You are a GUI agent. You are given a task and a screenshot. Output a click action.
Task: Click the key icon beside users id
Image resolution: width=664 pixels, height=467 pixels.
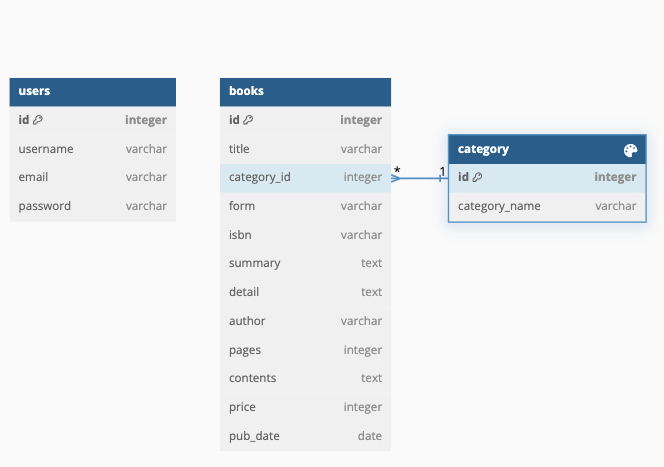38,120
